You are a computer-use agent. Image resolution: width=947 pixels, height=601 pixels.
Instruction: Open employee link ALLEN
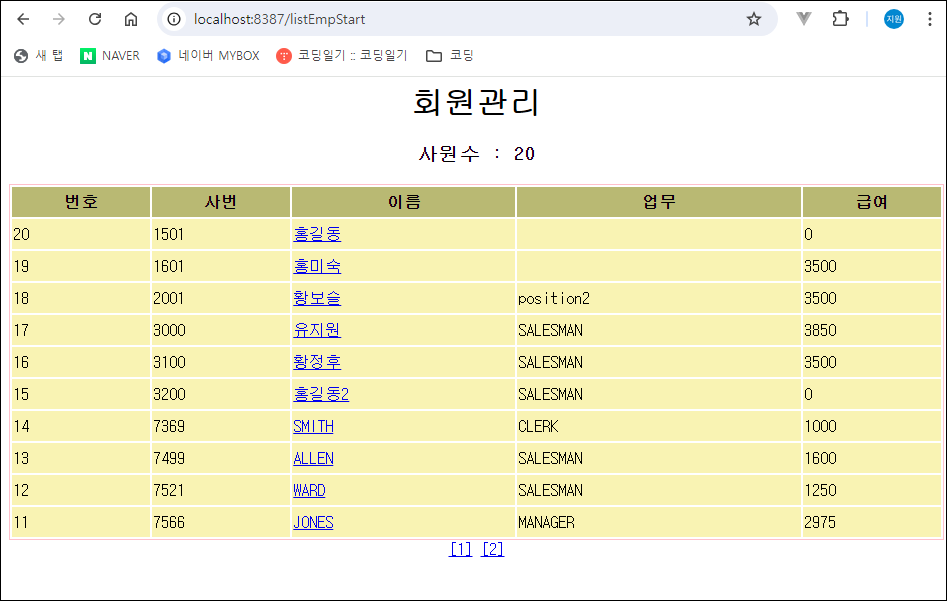click(x=313, y=458)
